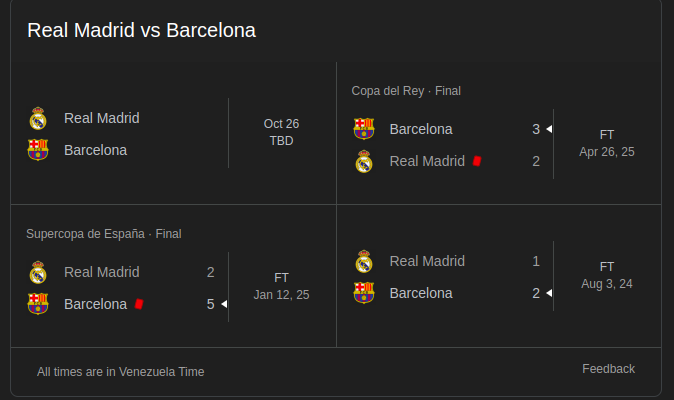Click Real Madrid crest in Oct 26 match
674x400 pixels.
click(x=38, y=118)
